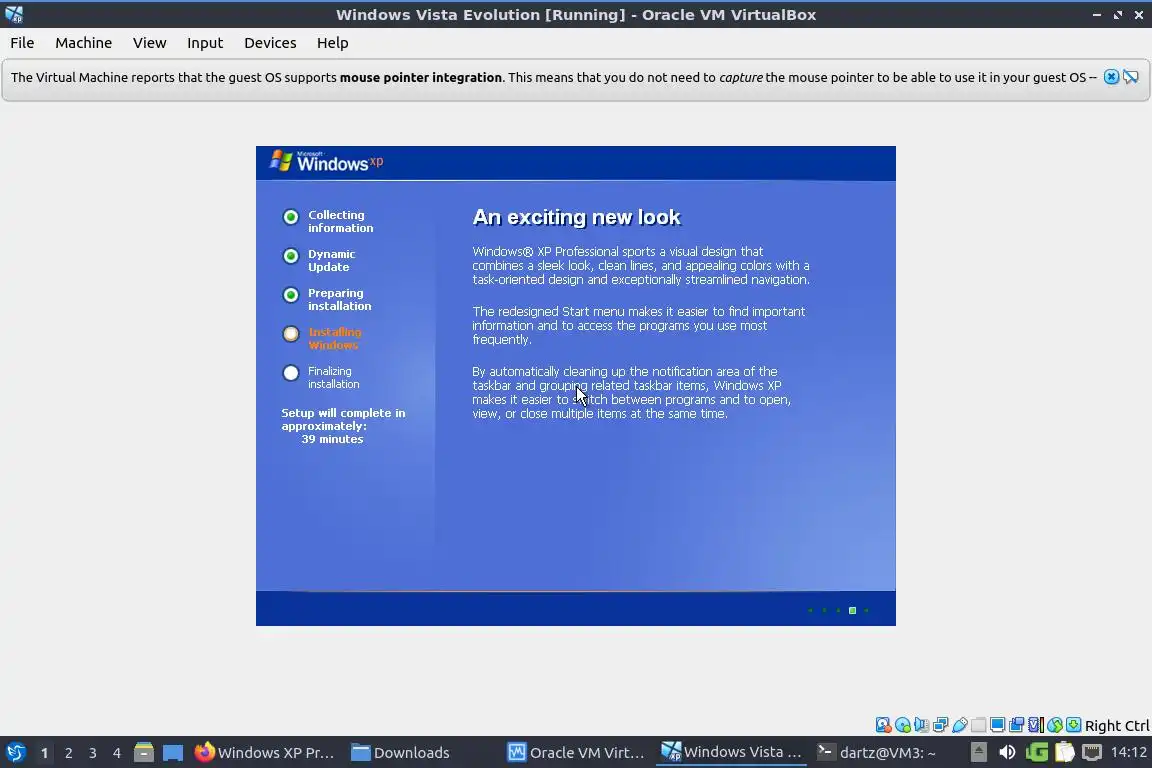This screenshot has width=1152, height=768.
Task: Click the VirtualBox window icon in title bar
Action: click(13, 14)
